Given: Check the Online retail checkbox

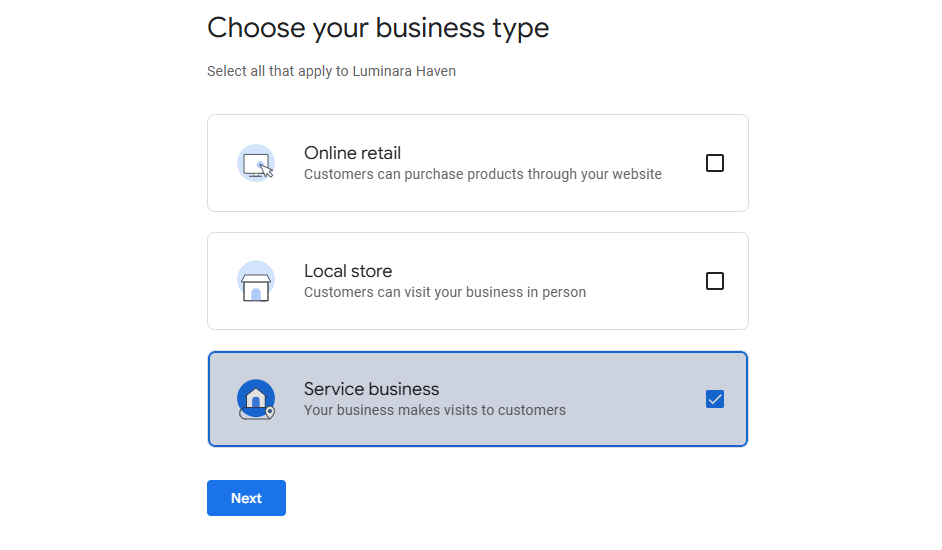Looking at the screenshot, I should click(x=714, y=163).
